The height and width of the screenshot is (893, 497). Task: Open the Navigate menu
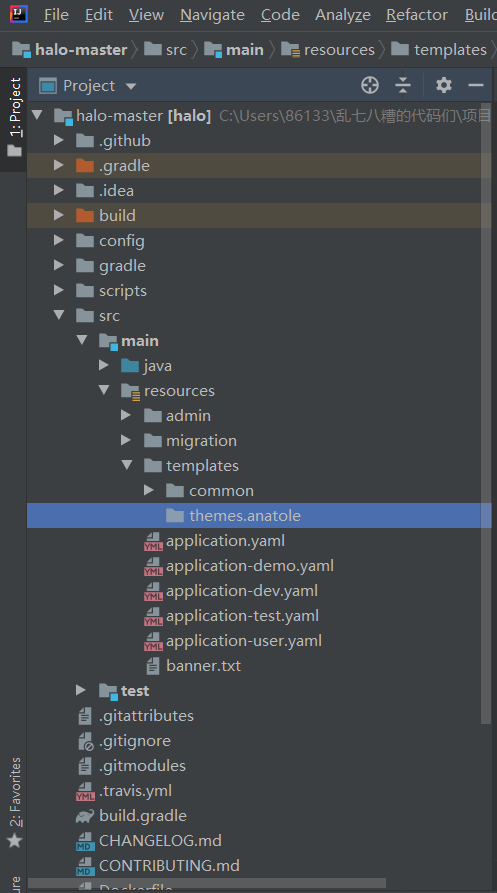click(x=212, y=15)
